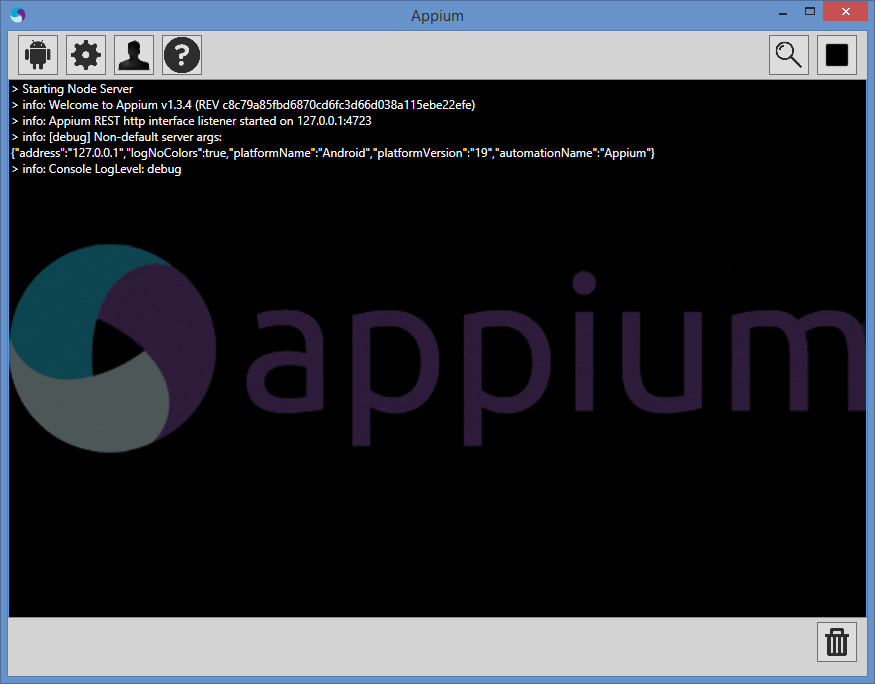875x684 pixels.
Task: Clear the log with trash can icon
Action: 836,642
